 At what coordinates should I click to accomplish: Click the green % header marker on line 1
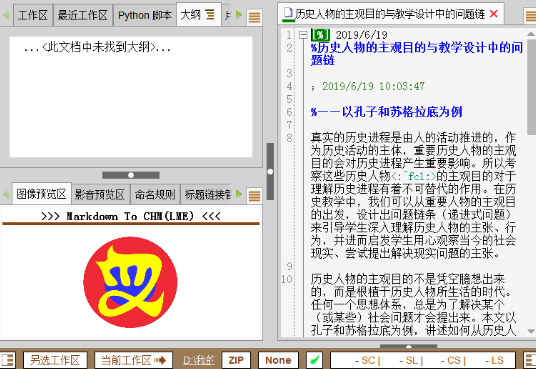point(320,35)
